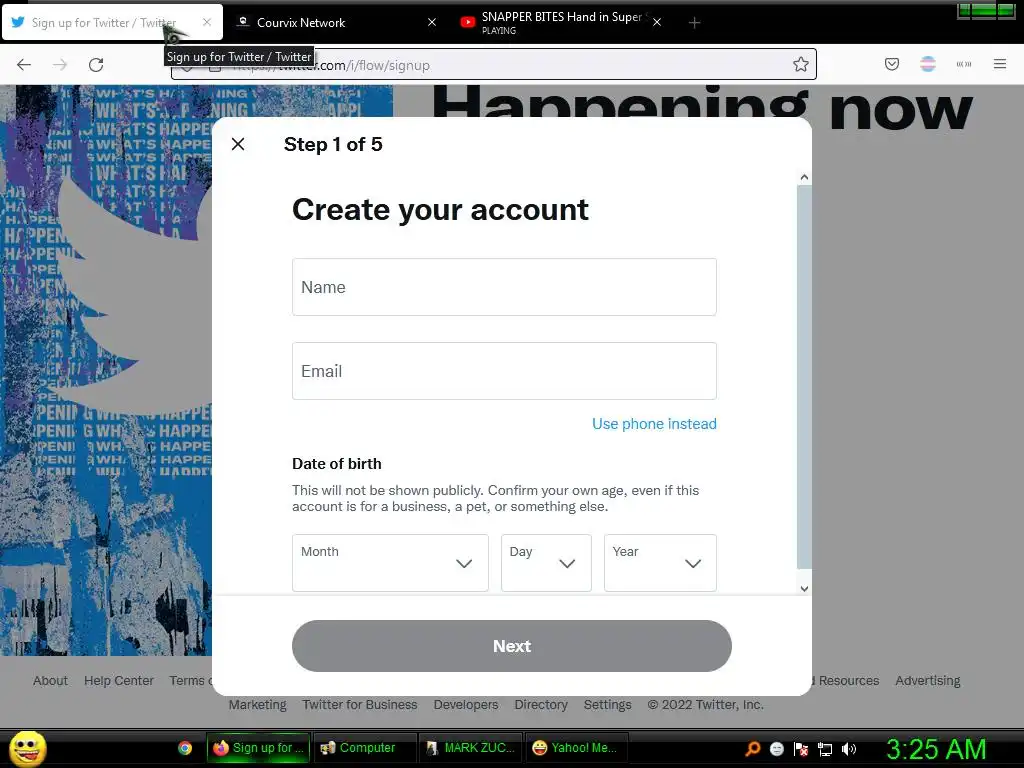Open the Marketing footer link
The width and height of the screenshot is (1024, 768).
[x=257, y=705]
